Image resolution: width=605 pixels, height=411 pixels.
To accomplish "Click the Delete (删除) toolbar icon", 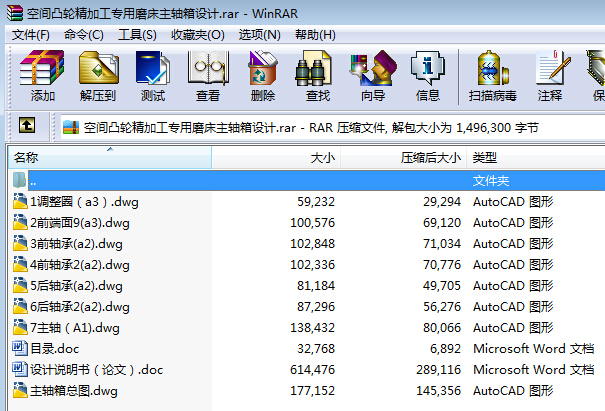I will pos(263,76).
